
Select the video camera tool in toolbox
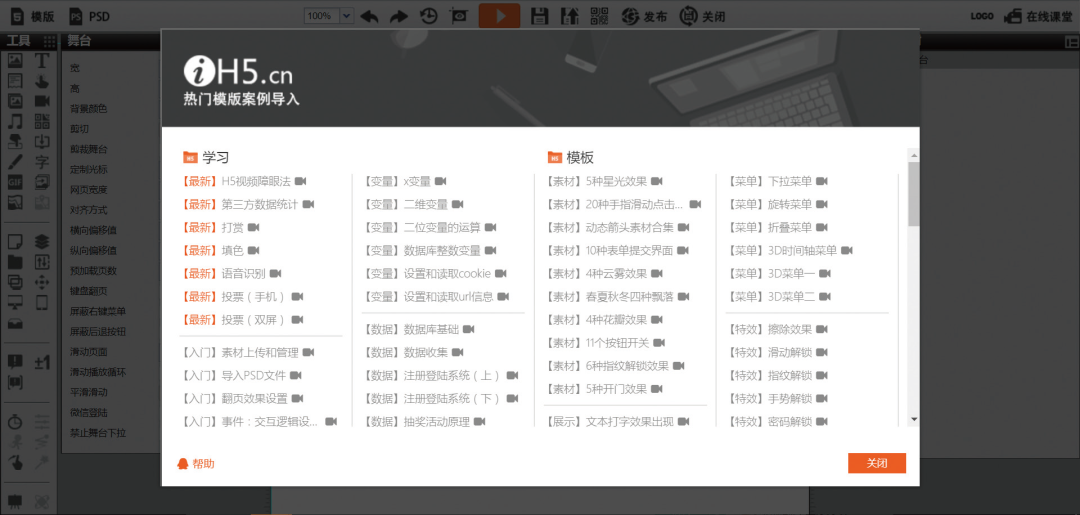click(42, 101)
